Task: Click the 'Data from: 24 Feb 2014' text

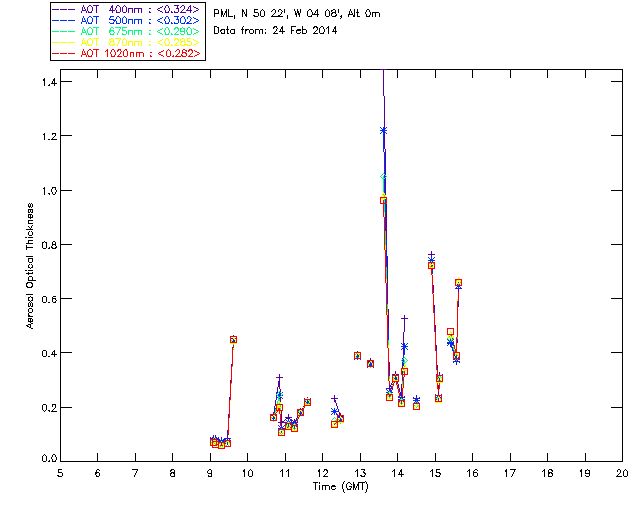Action: coord(275,31)
